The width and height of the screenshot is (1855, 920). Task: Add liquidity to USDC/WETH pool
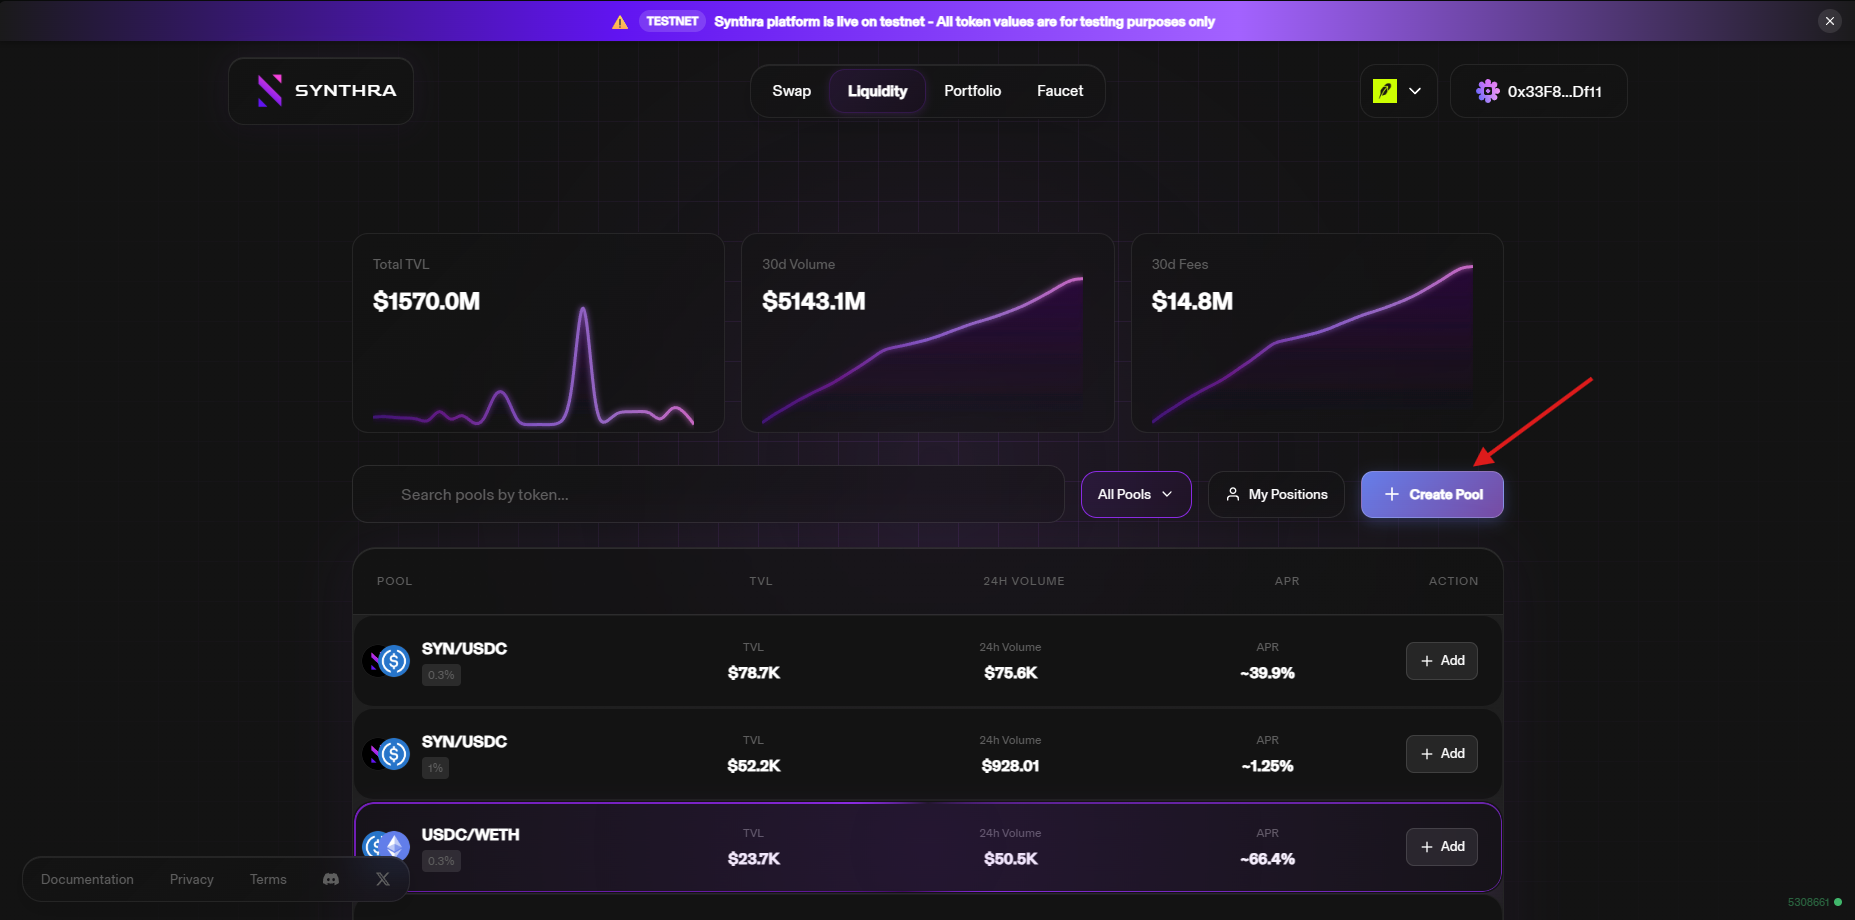pyautogui.click(x=1441, y=846)
